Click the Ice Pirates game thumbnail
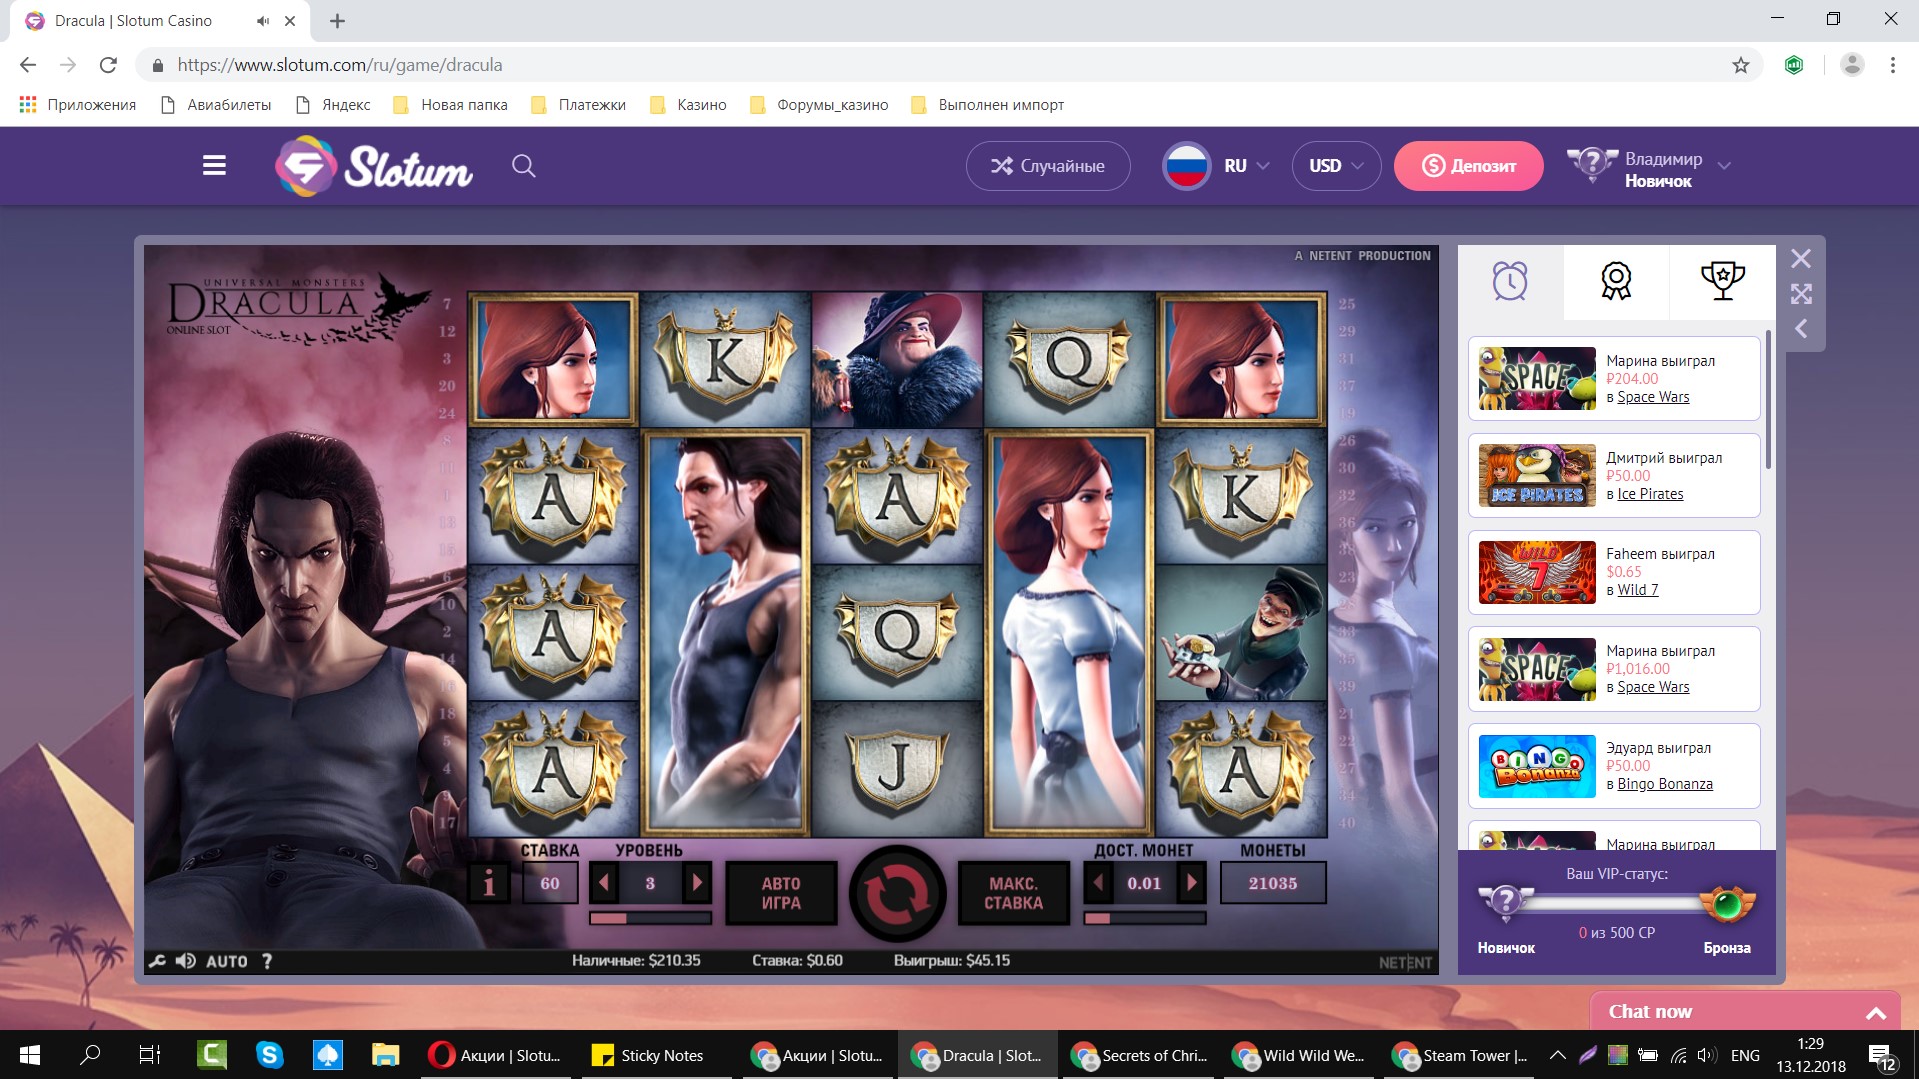The width and height of the screenshot is (1919, 1079). tap(1537, 476)
